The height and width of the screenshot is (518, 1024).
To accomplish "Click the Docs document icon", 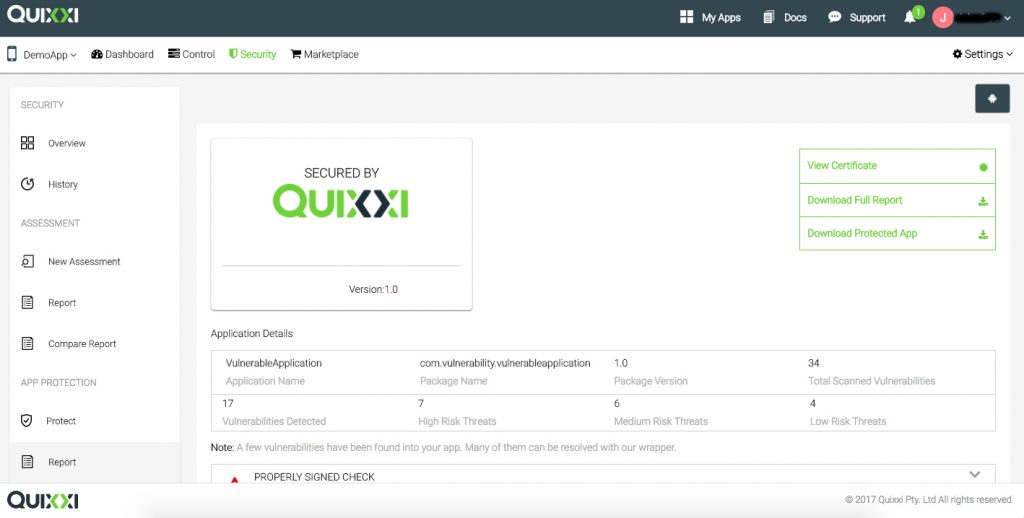I will [769, 17].
